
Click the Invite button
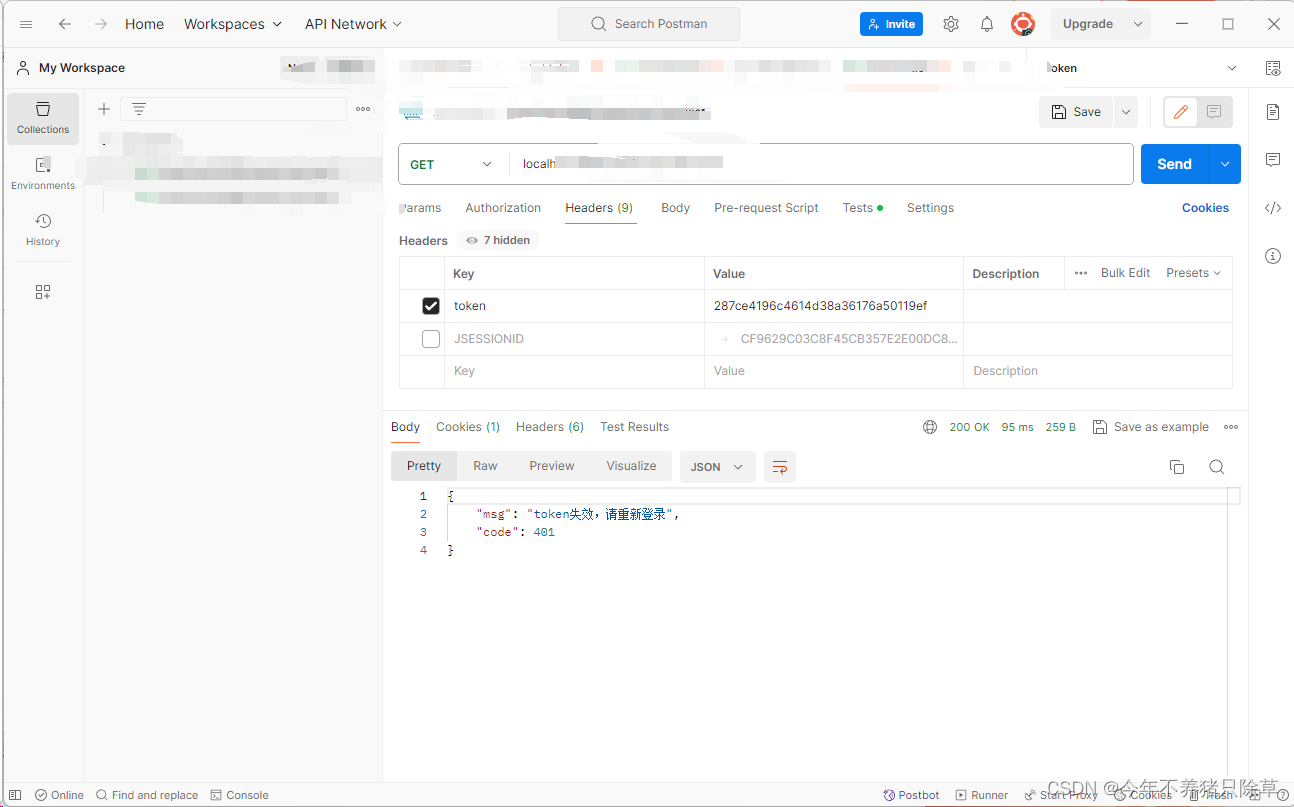pyautogui.click(x=891, y=24)
